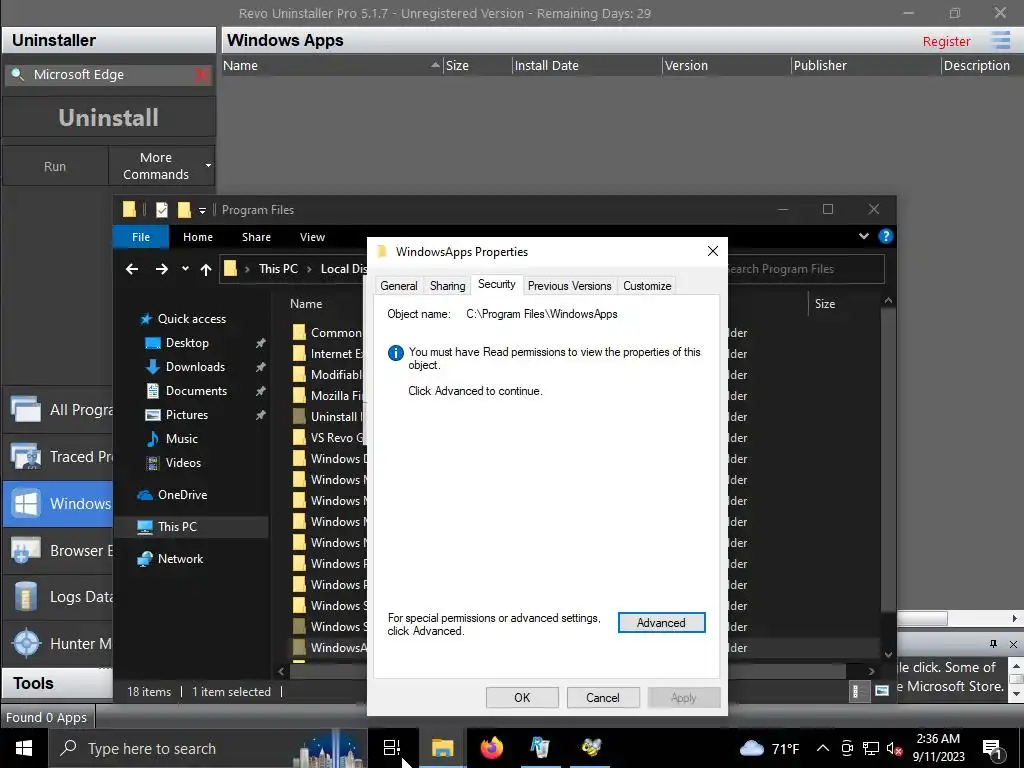The image size is (1024, 768).
Task: Clear the Microsoft Edge search with red X
Action: [x=202, y=75]
